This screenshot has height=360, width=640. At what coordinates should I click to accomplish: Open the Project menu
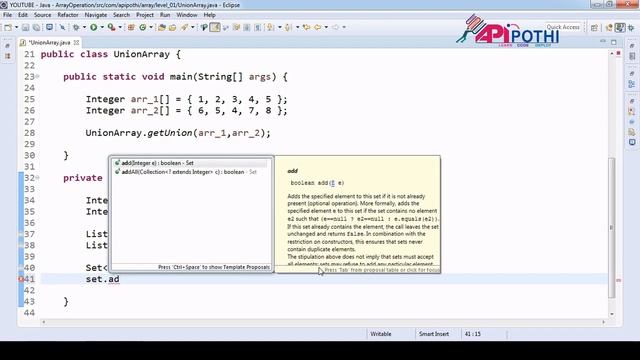tap(145, 15)
